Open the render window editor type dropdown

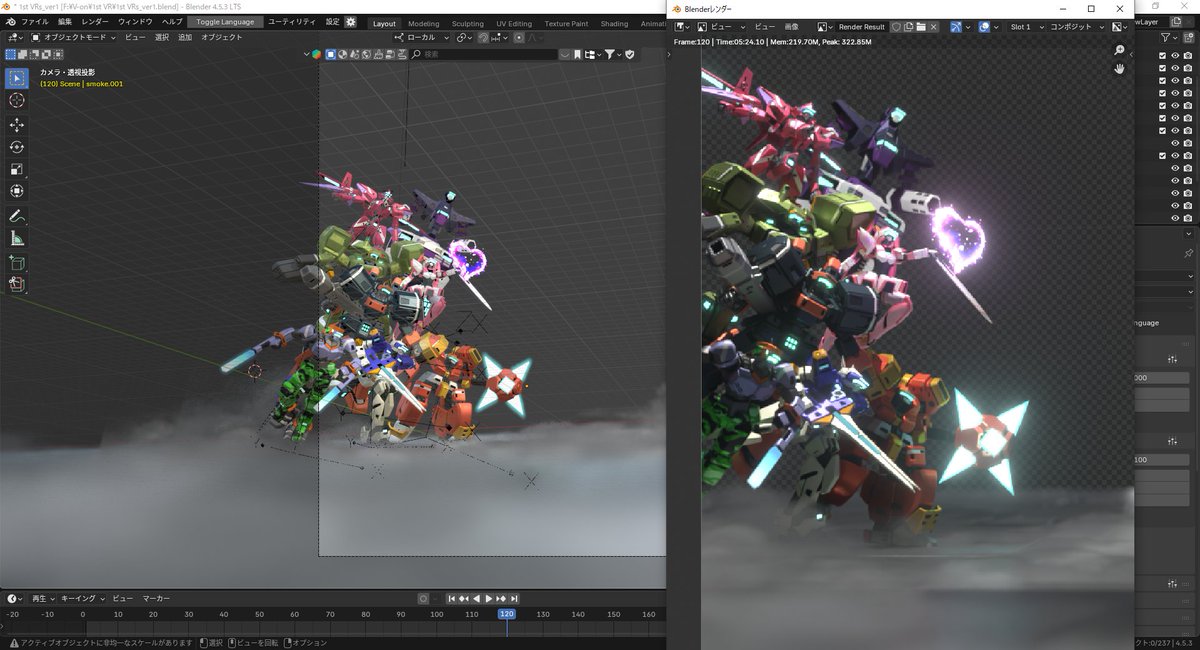point(683,27)
